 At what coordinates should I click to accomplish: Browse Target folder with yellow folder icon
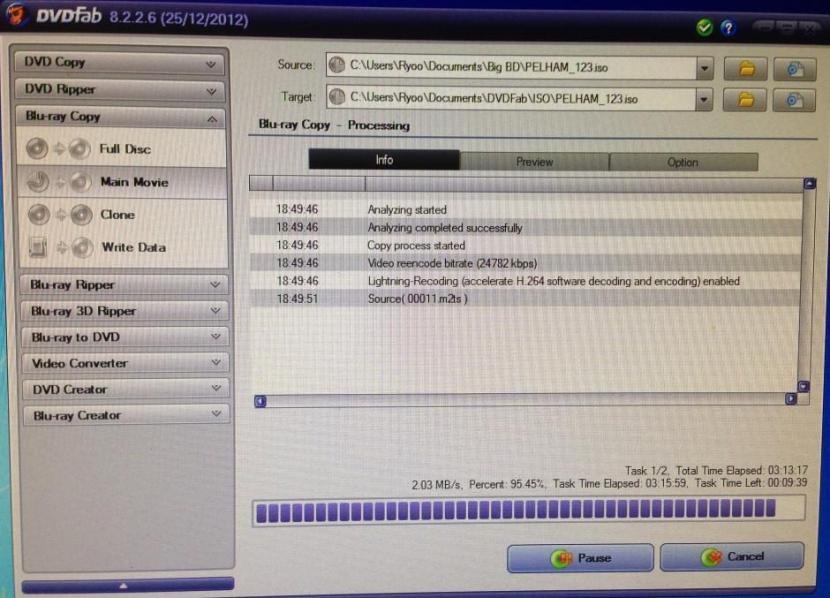(744, 99)
